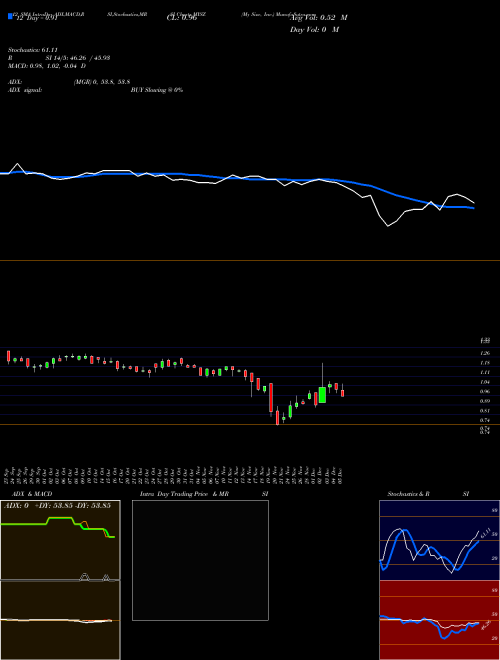Screen dimensions: 500x660
Task: Click the 'ADX & MACD' panel title
Action: click(x=32, y=494)
